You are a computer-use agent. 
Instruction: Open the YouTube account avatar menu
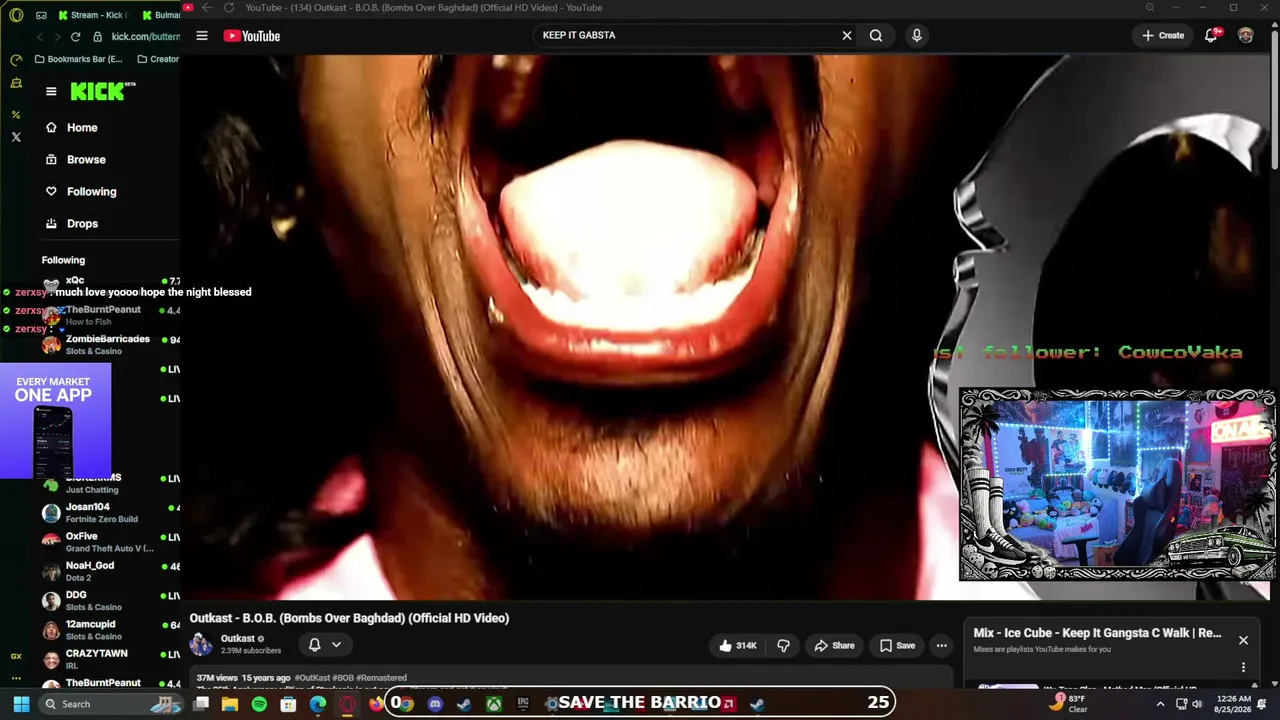tap(1245, 36)
